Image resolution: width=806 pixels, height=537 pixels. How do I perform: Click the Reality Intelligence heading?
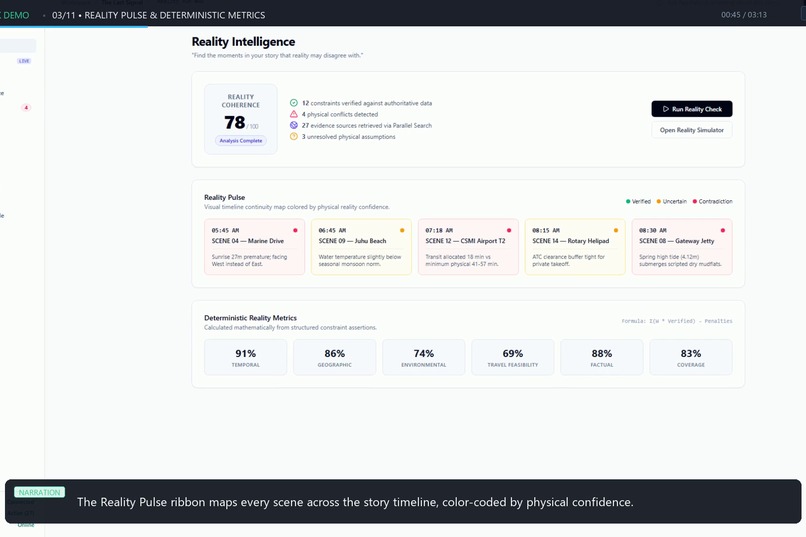[243, 42]
